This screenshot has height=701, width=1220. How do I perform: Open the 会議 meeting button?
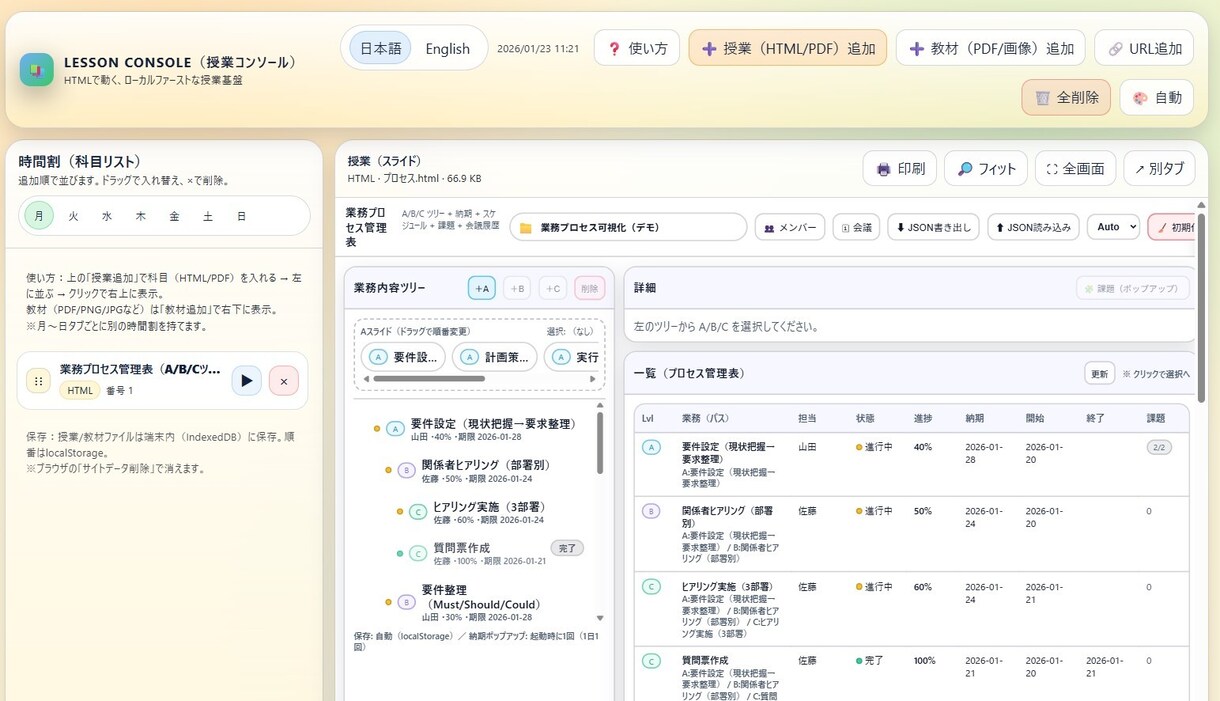click(856, 227)
